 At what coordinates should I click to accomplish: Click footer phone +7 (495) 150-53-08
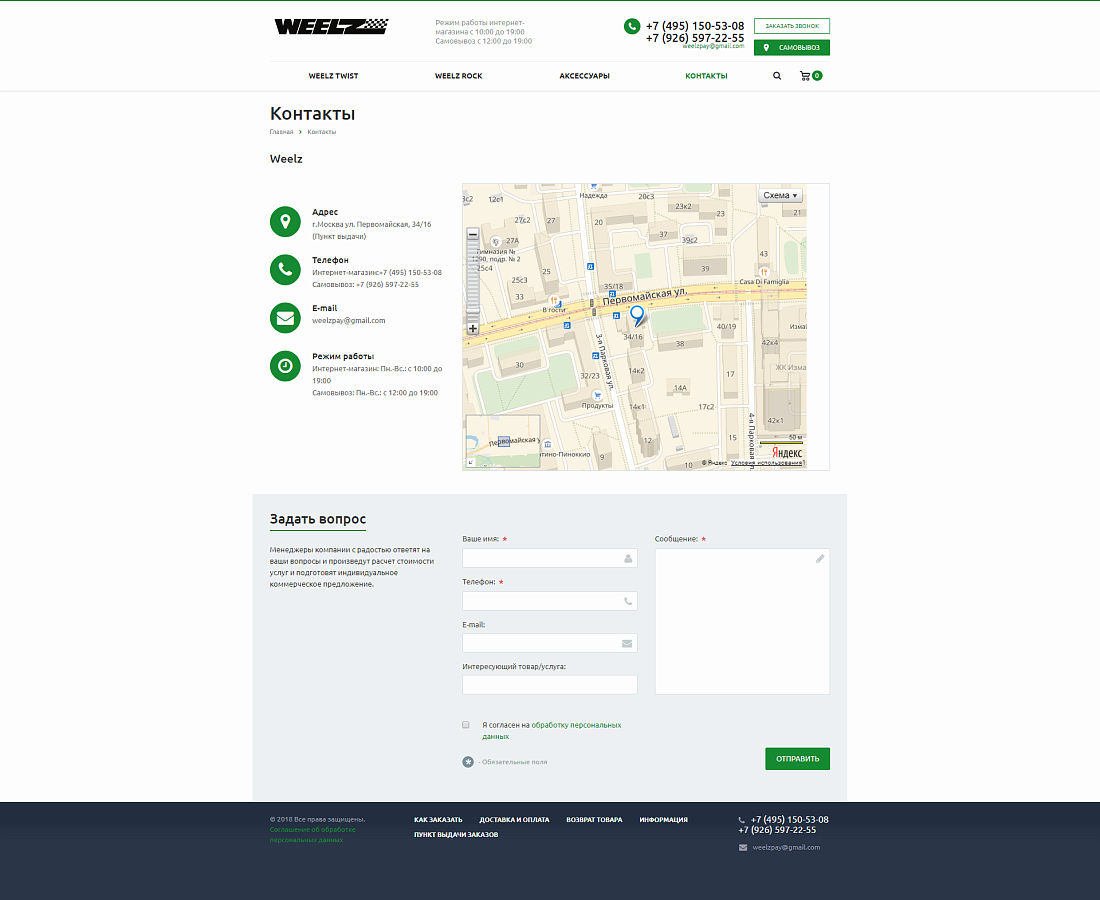coord(789,819)
